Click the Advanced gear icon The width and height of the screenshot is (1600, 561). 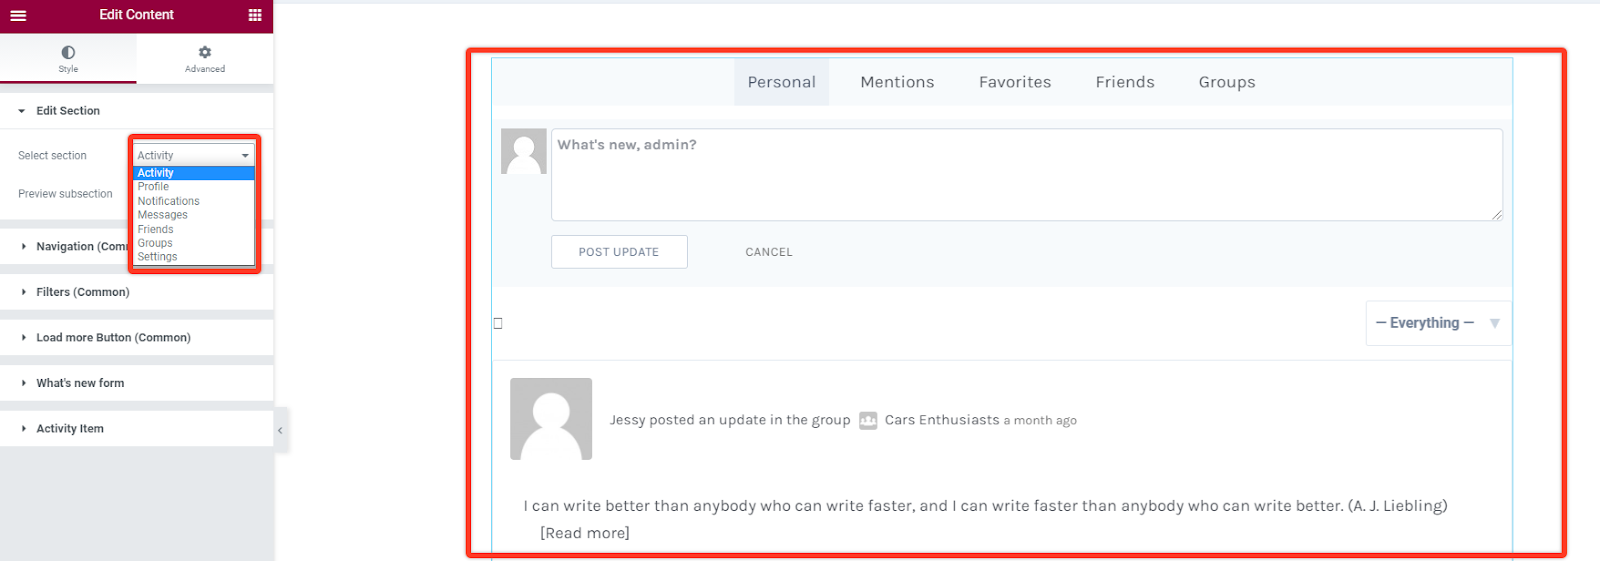coord(205,52)
